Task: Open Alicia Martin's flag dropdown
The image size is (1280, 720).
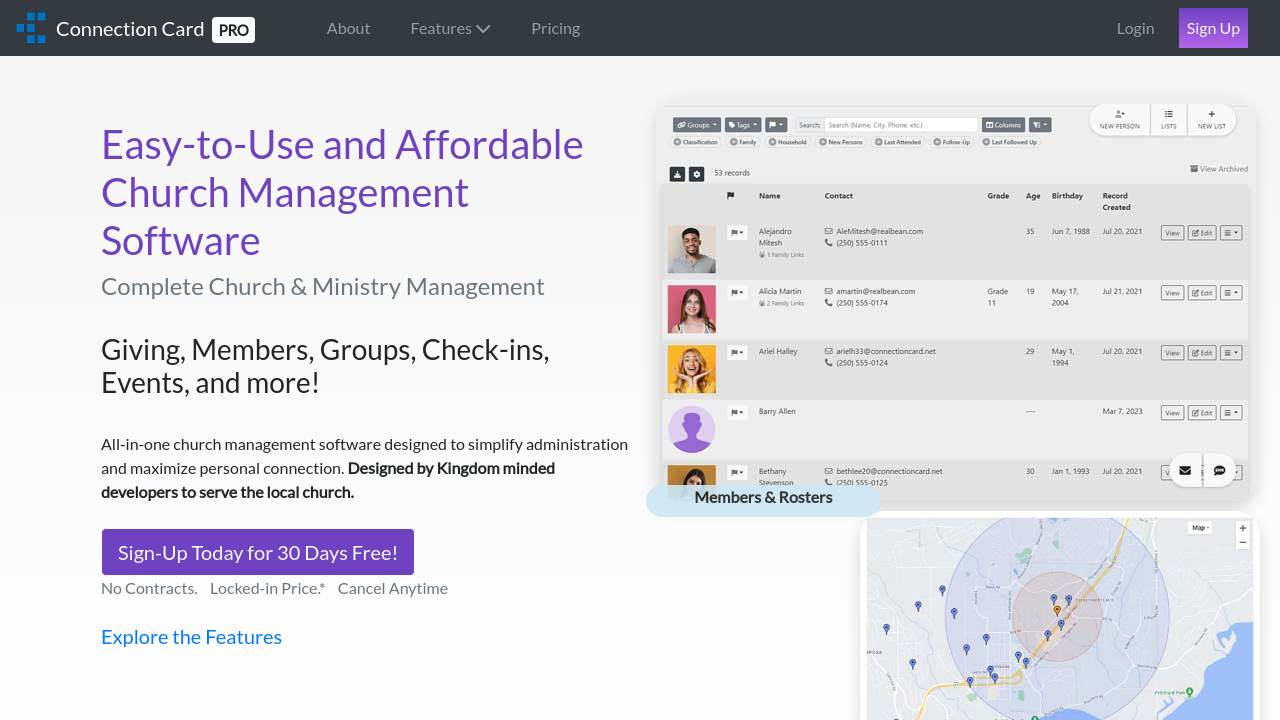Action: coord(737,292)
